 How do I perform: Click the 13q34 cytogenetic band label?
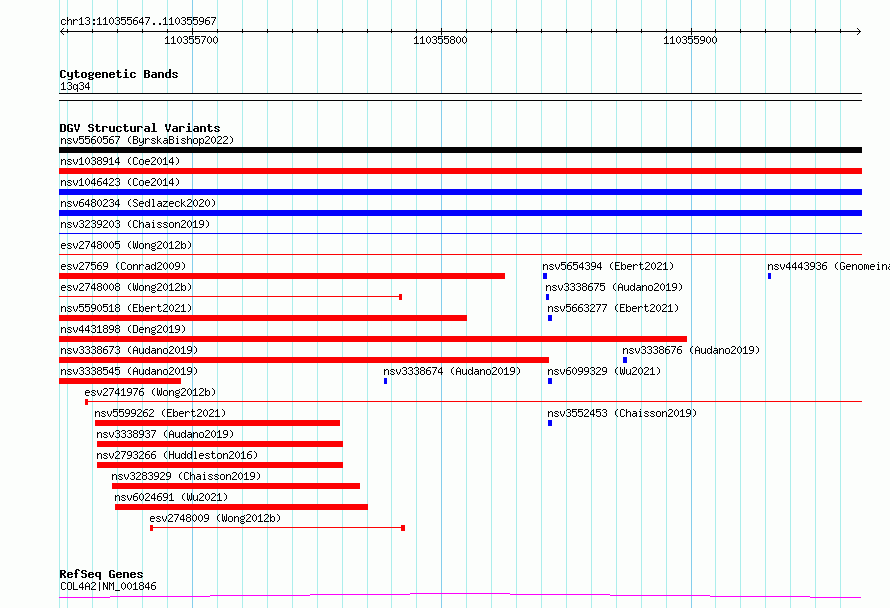[x=75, y=86]
